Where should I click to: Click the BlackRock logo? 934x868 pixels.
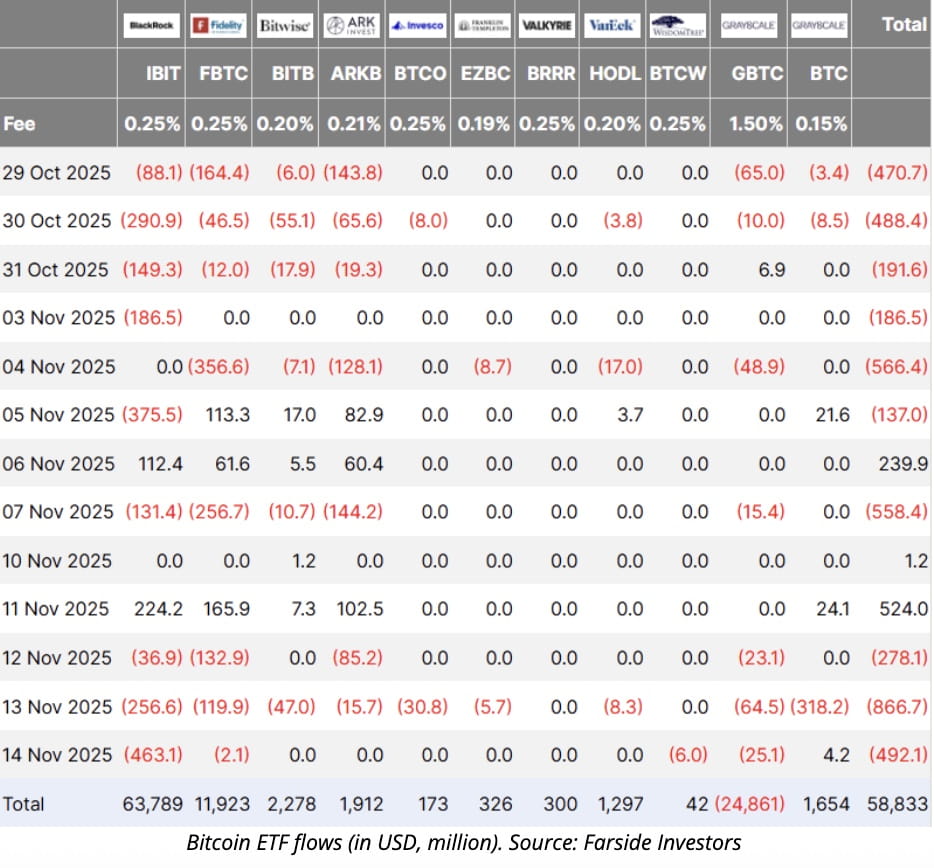click(152, 25)
